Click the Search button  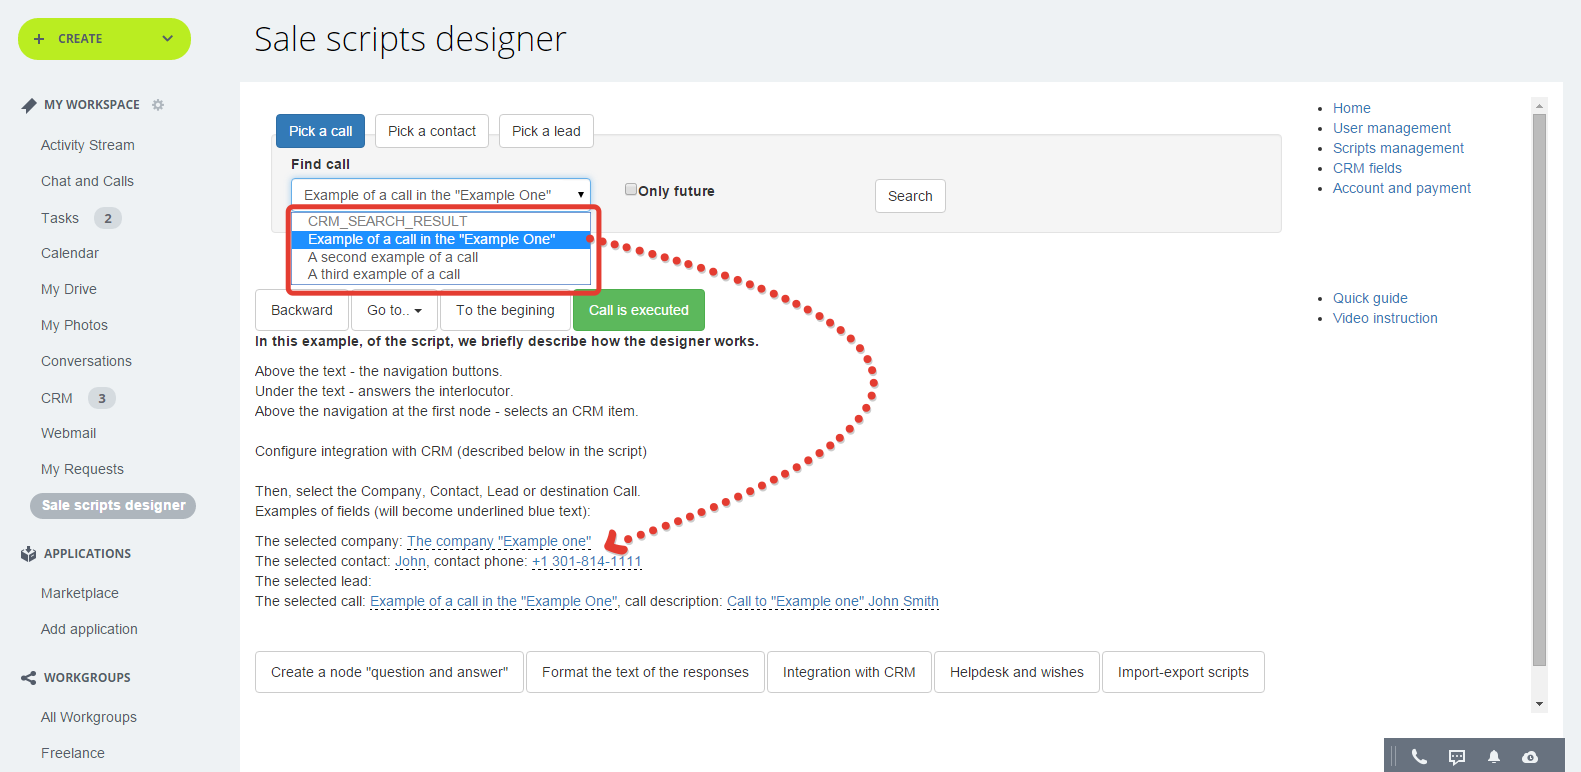pos(910,196)
